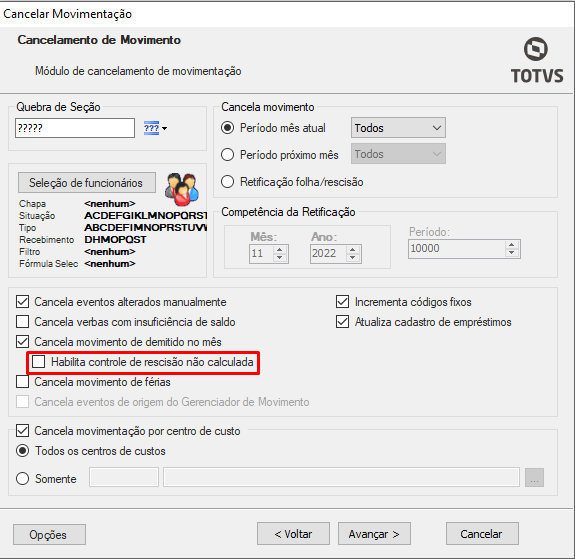Click the Somente cost center code field
Screen dimensions: 575x559
pos(124,477)
